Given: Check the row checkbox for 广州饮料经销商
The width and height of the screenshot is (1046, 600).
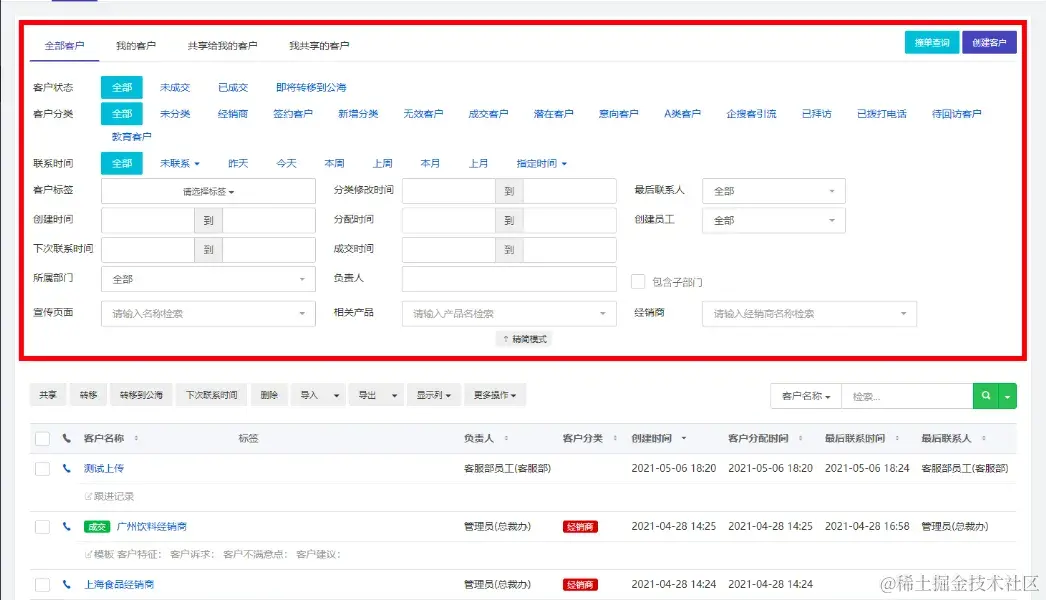Looking at the screenshot, I should [x=42, y=525].
